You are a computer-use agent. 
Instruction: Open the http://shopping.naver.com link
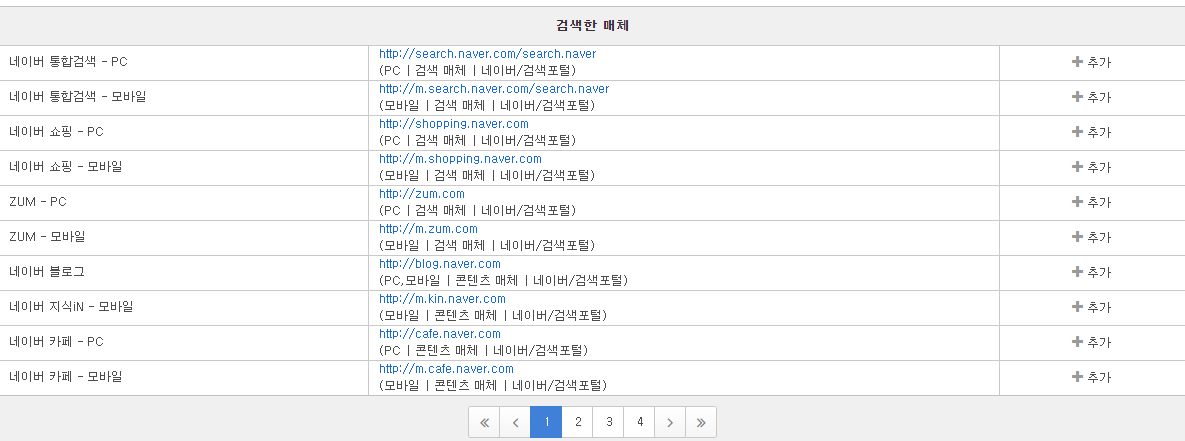453,124
